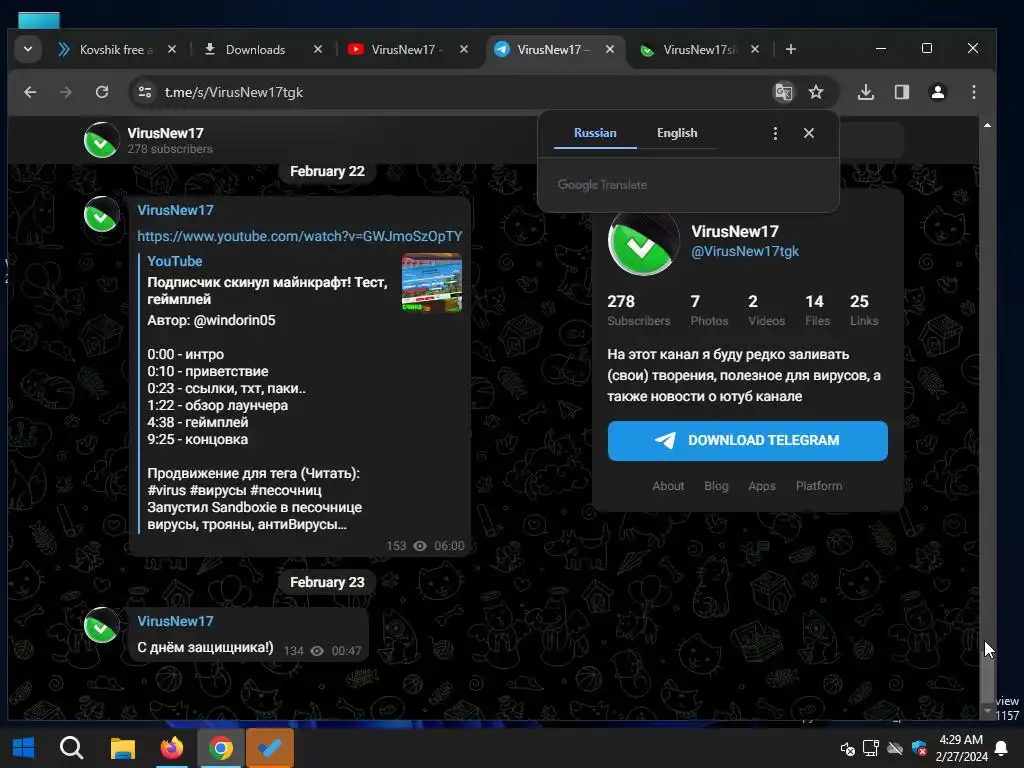Open the Blog footer link

pos(716,486)
